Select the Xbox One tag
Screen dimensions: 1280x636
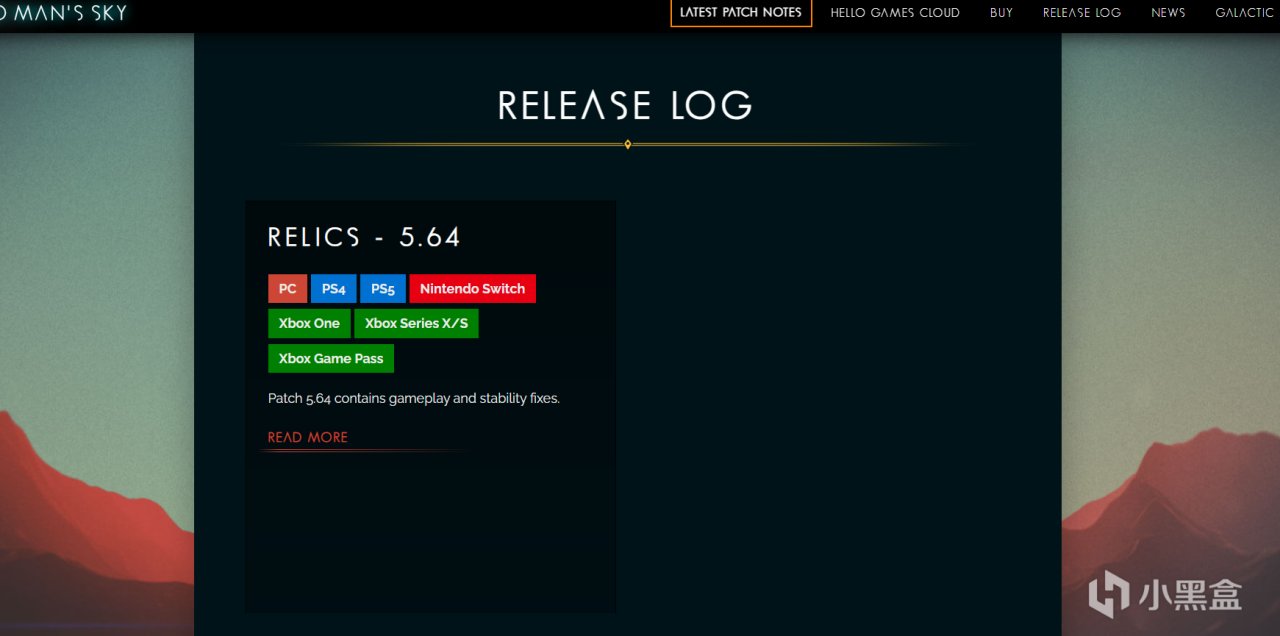309,324
